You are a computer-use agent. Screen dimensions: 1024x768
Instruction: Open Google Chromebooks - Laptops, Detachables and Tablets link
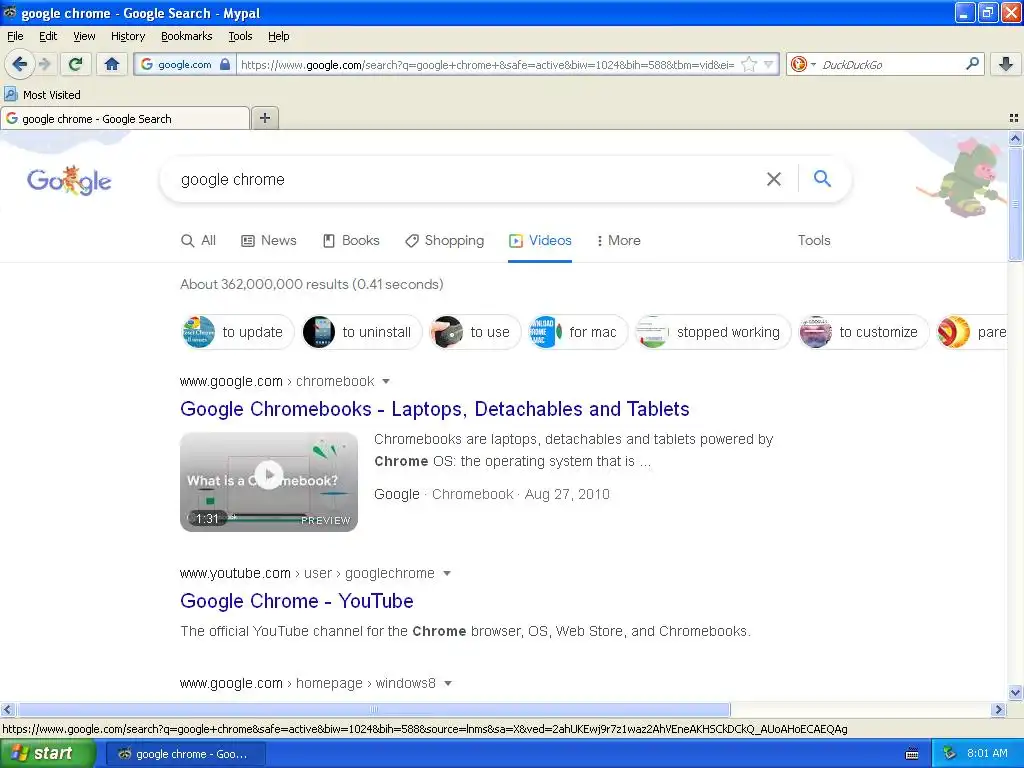435,409
